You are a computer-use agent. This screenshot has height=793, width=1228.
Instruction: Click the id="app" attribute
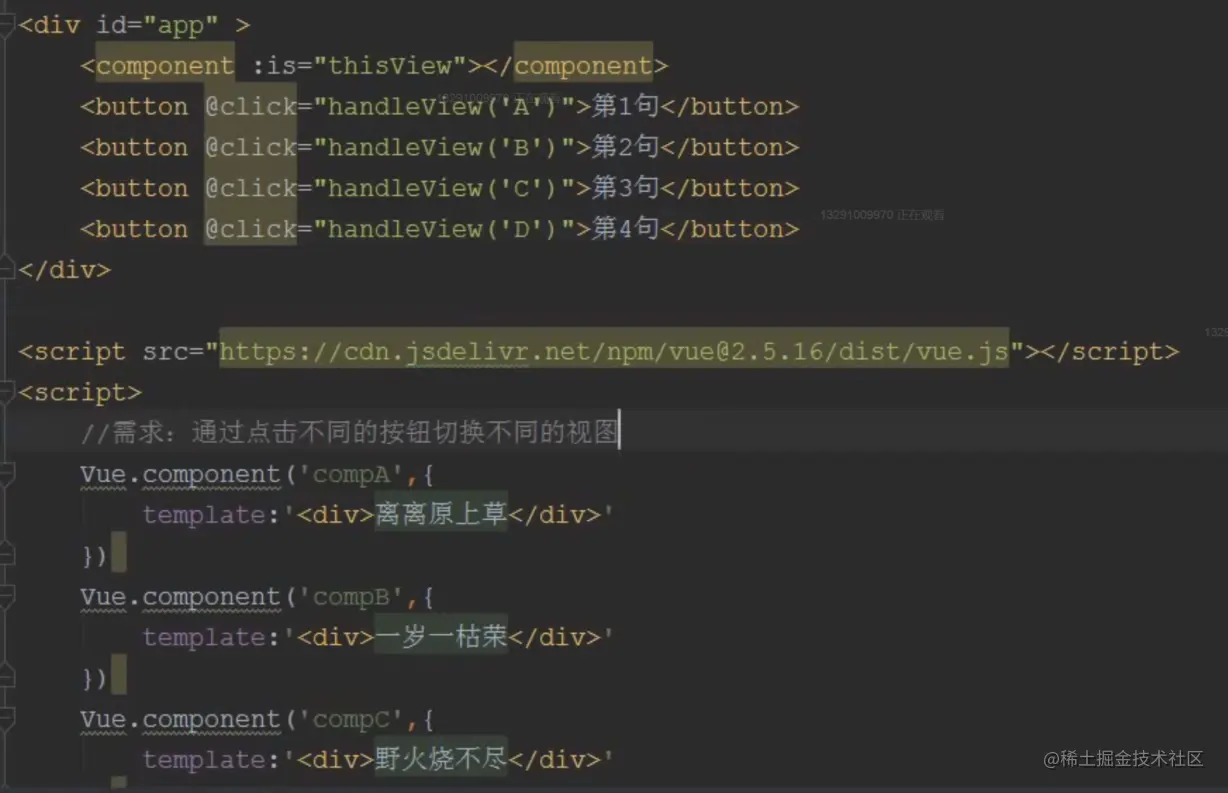coord(157,26)
